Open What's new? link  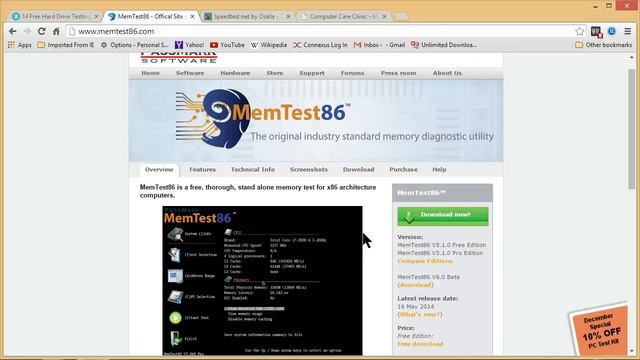point(420,315)
